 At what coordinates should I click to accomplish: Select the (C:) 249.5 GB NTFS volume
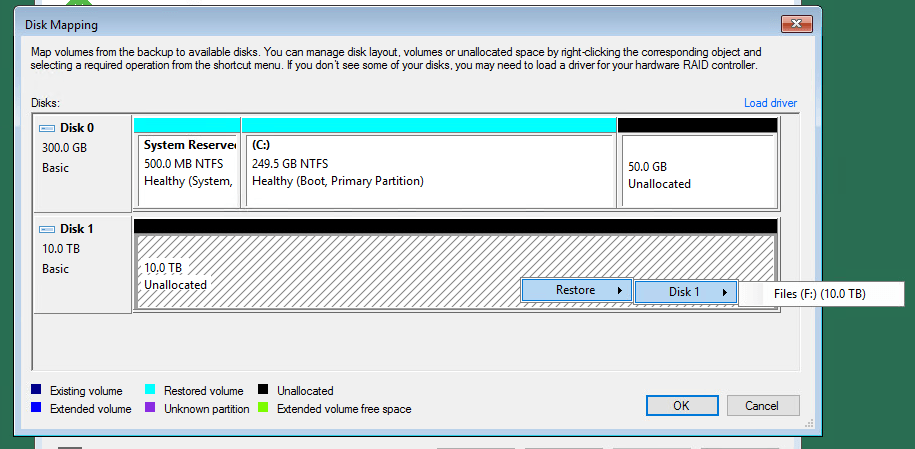(430, 170)
